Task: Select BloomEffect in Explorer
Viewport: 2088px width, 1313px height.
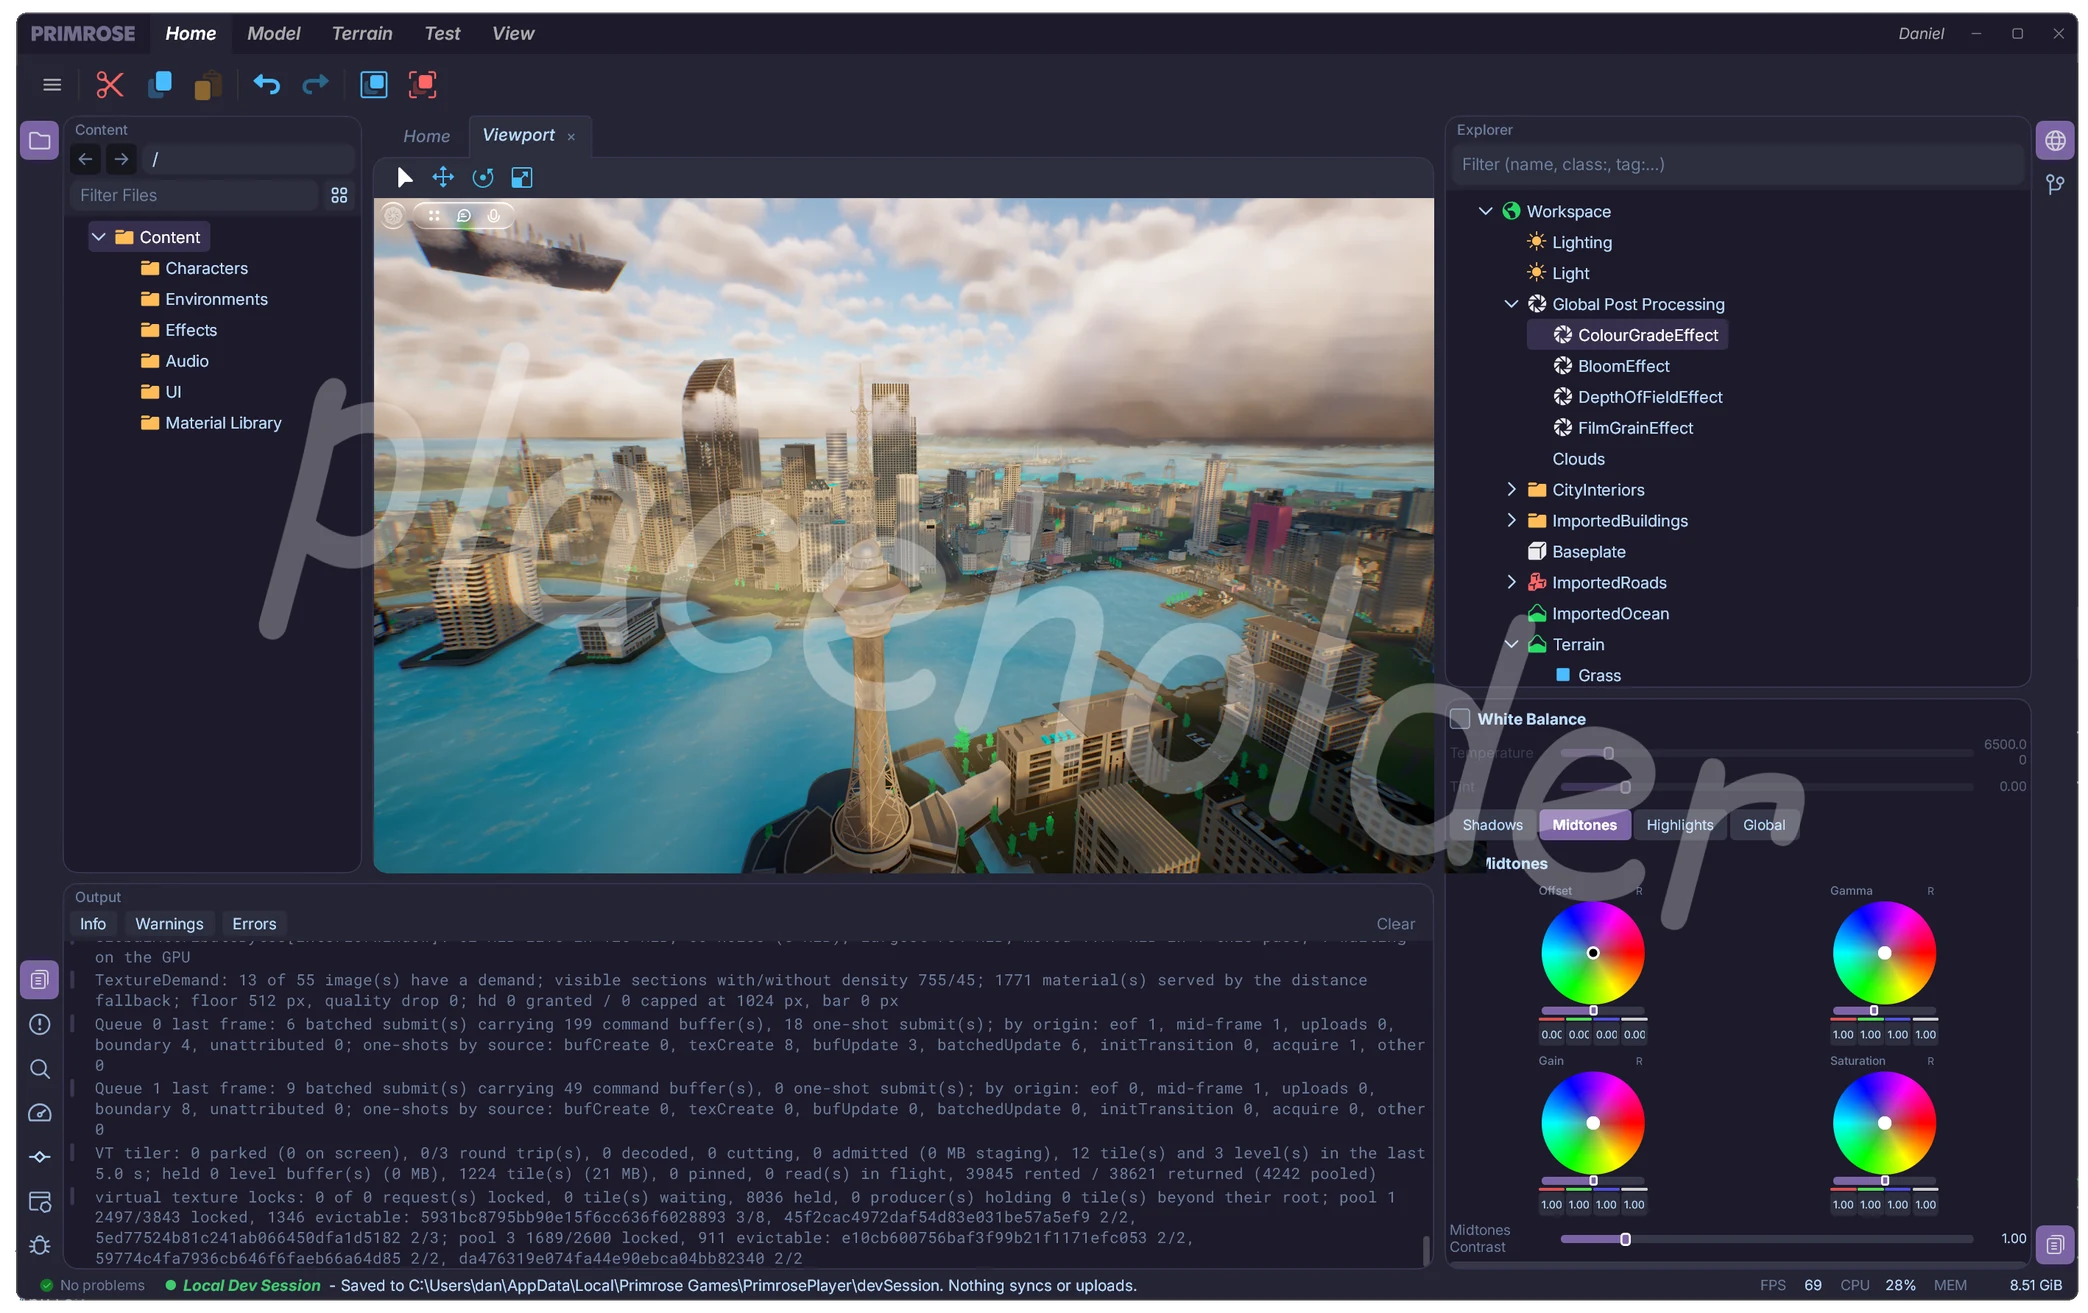Action: pos(1623,366)
